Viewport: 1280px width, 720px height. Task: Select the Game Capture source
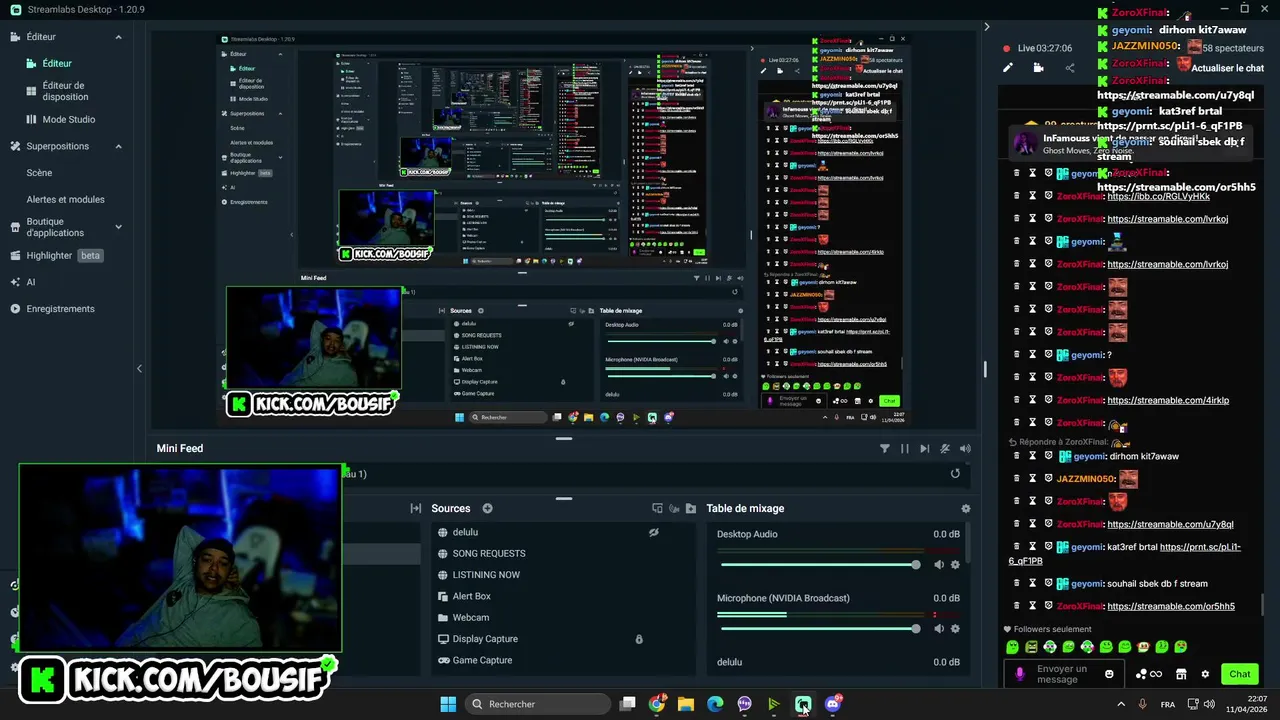(x=562, y=660)
